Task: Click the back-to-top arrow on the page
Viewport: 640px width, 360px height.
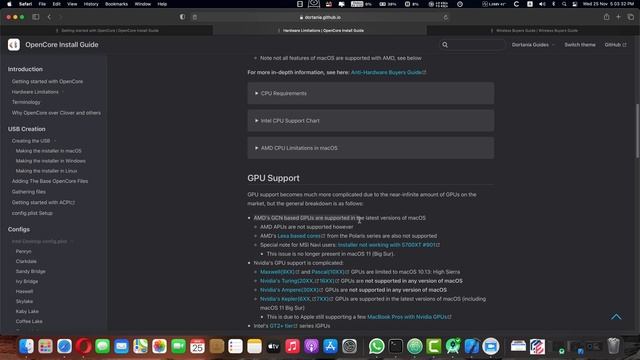Action: pos(616,317)
